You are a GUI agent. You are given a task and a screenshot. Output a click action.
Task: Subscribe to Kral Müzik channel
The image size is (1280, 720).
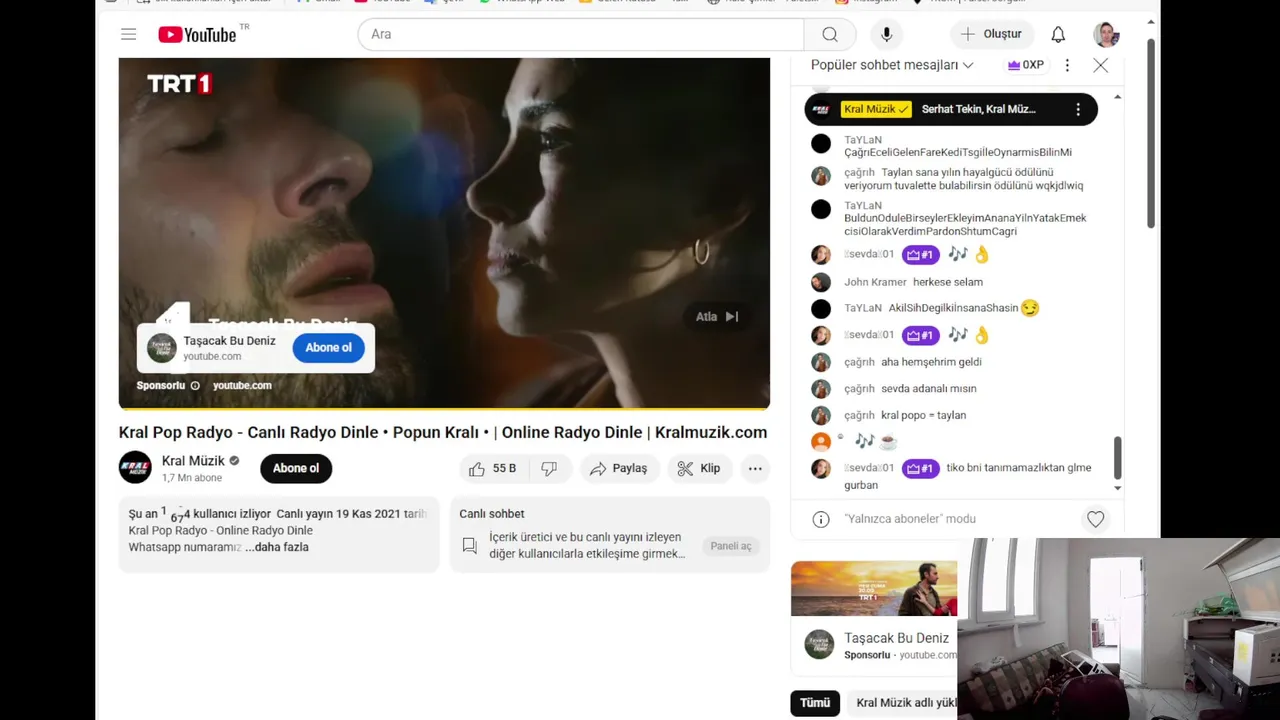pos(296,468)
